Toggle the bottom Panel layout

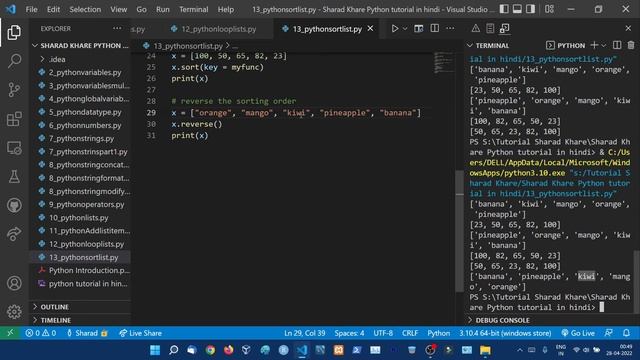[517, 9]
